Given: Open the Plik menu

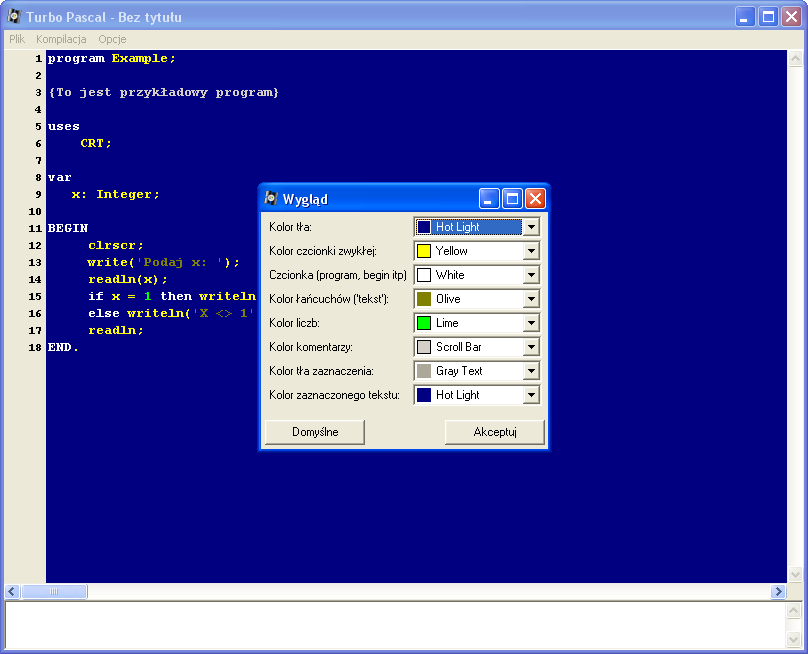Looking at the screenshot, I should click(x=17, y=39).
